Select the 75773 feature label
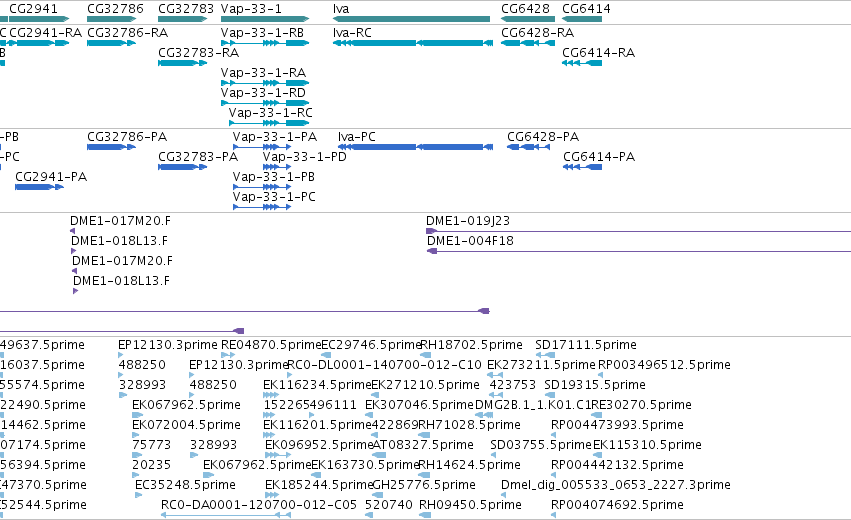Image resolution: width=851 pixels, height=520 pixels. [151, 445]
